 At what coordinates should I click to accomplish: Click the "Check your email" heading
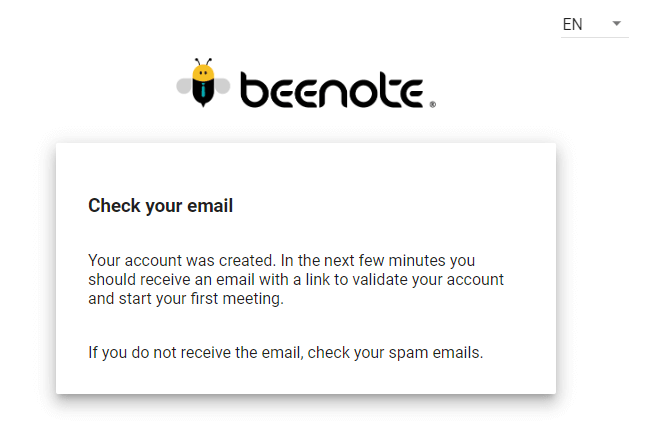coord(160,206)
